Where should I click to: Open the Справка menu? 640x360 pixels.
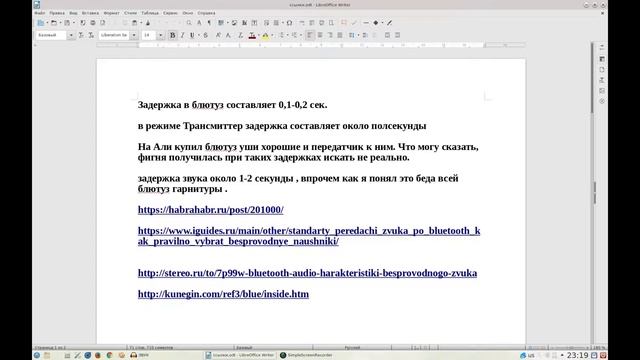[206, 13]
